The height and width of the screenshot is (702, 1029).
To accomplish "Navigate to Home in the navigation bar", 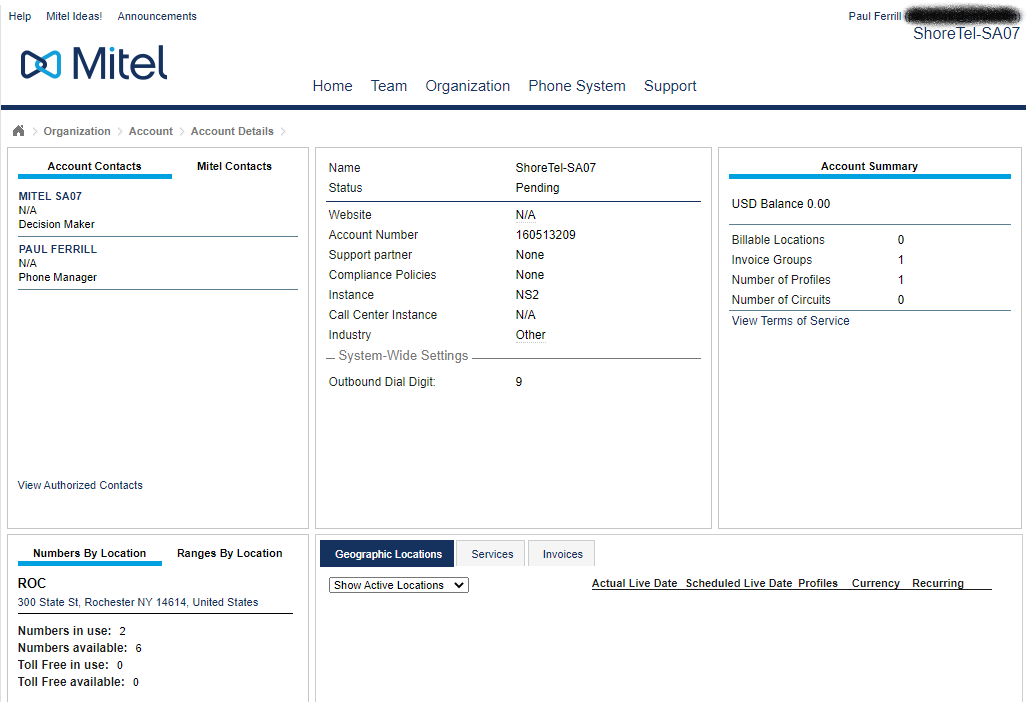I will pos(332,86).
